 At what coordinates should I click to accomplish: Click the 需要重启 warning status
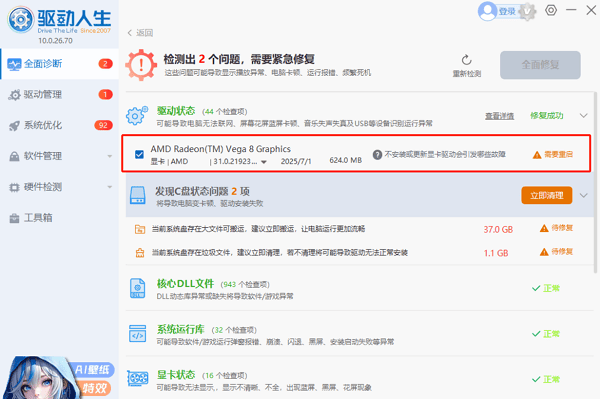pyautogui.click(x=553, y=155)
